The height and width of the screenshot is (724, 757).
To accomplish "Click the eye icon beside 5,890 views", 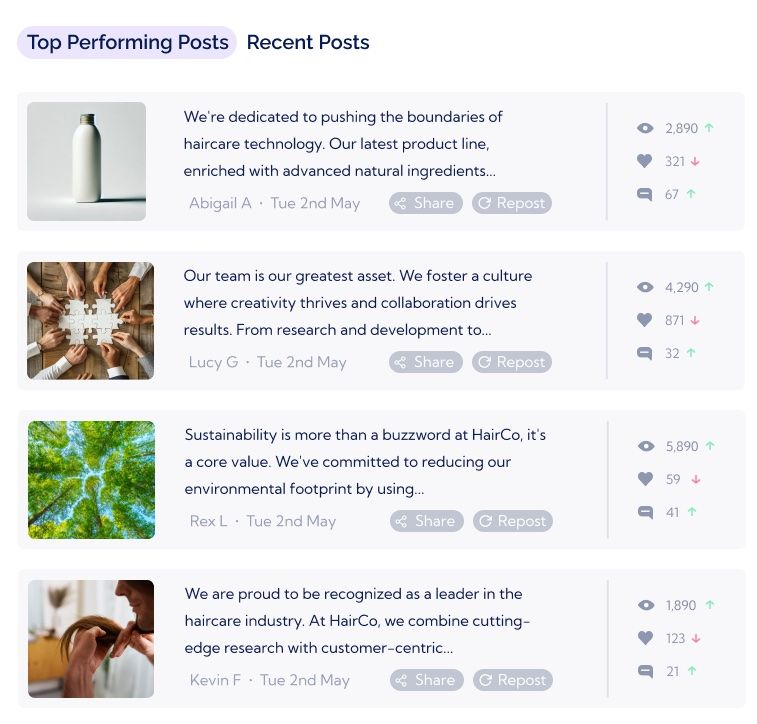I will click(645, 447).
